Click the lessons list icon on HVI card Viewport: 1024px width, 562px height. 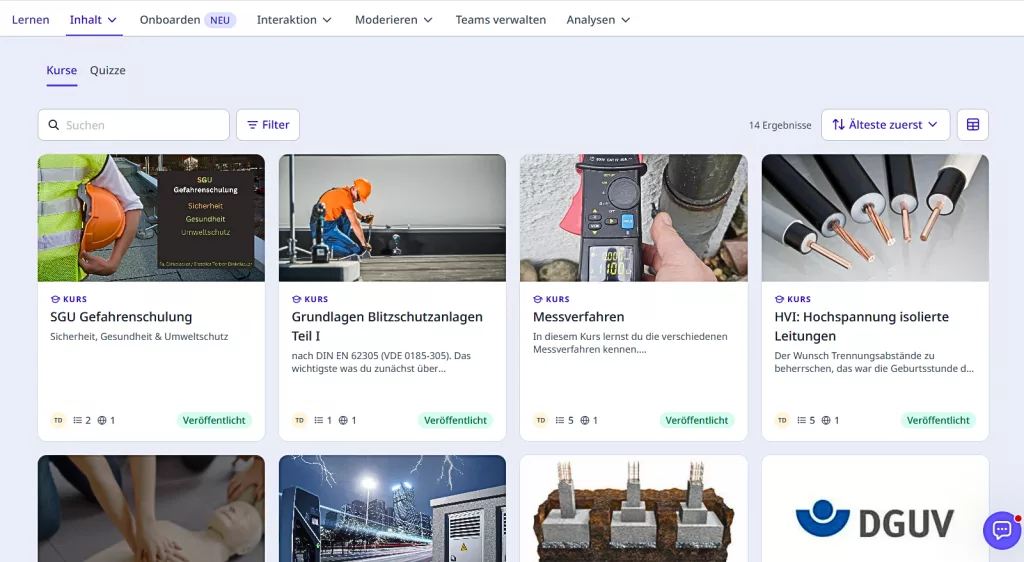point(802,421)
